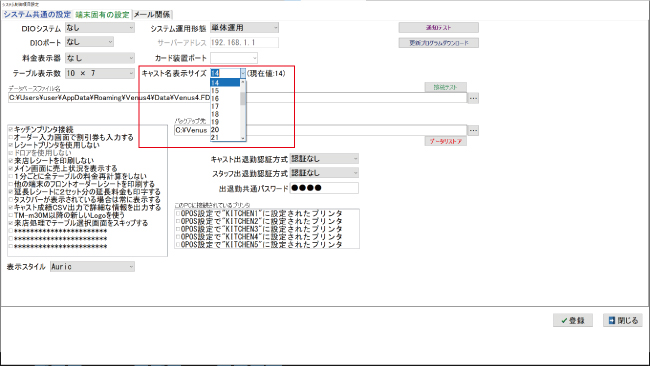Click the 出退勤共通パスワード field
Image resolution: width=650 pixels, height=366 pixels.
[324, 188]
